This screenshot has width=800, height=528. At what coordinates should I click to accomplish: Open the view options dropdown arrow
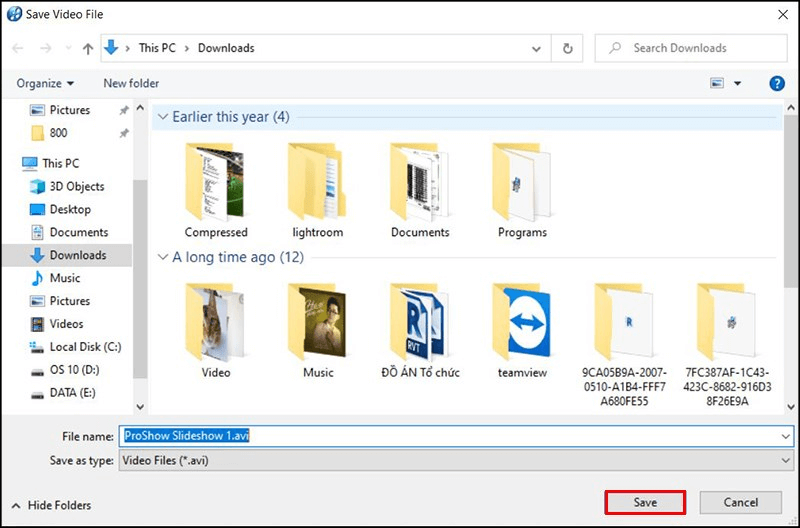[738, 84]
